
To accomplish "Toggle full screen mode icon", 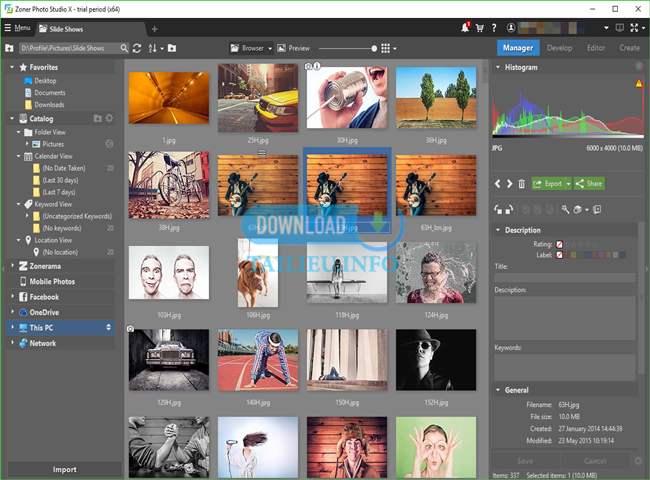I will point(634,28).
